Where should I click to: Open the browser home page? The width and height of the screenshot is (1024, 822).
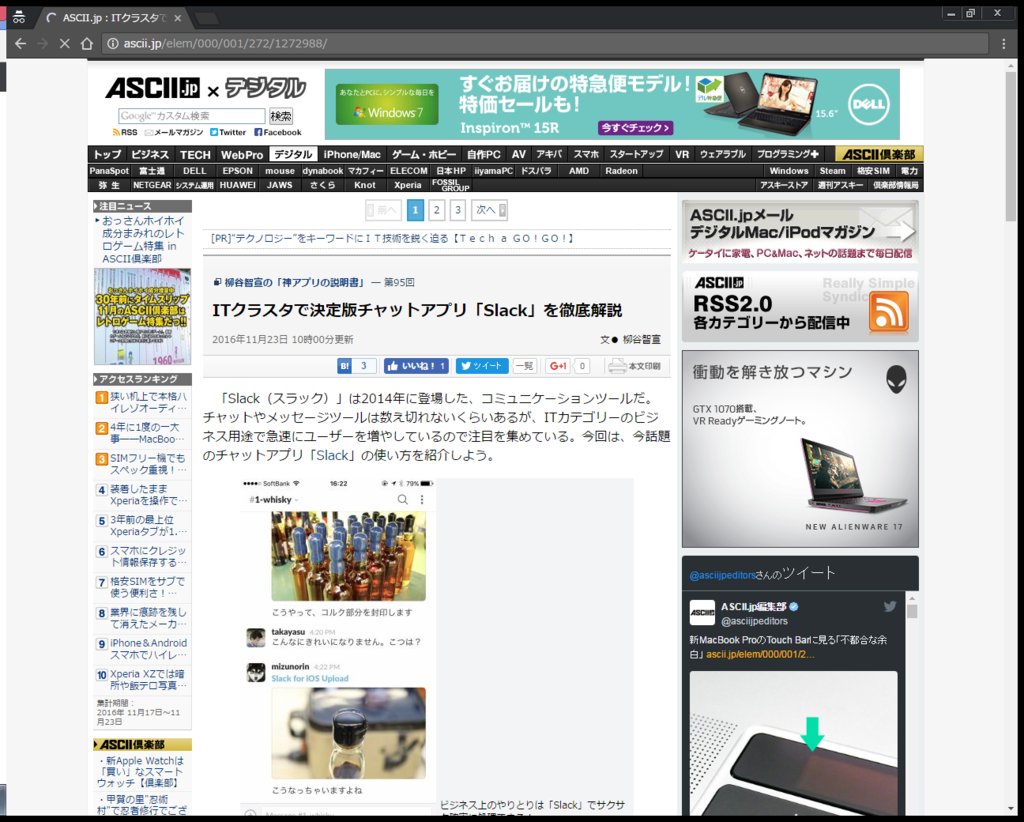coord(87,44)
